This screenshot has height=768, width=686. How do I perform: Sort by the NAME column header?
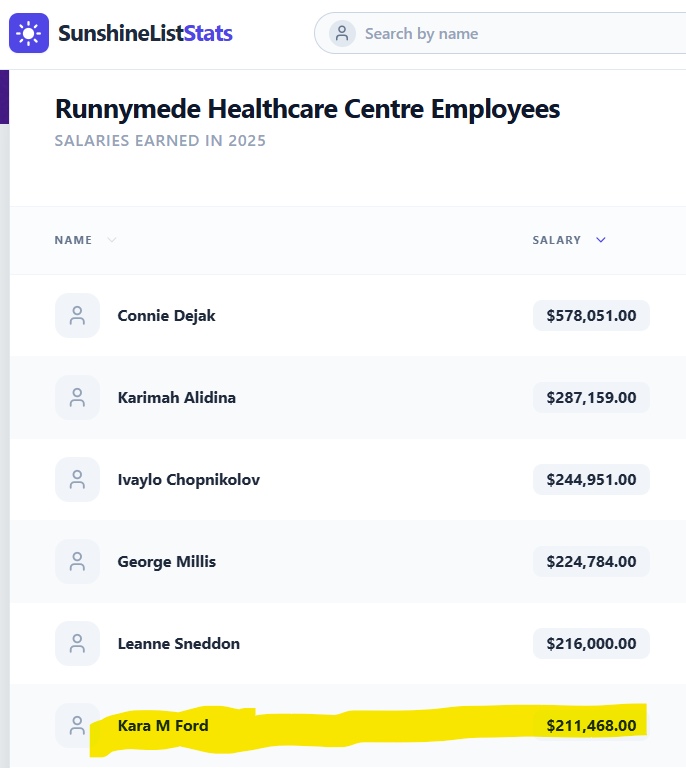73,240
